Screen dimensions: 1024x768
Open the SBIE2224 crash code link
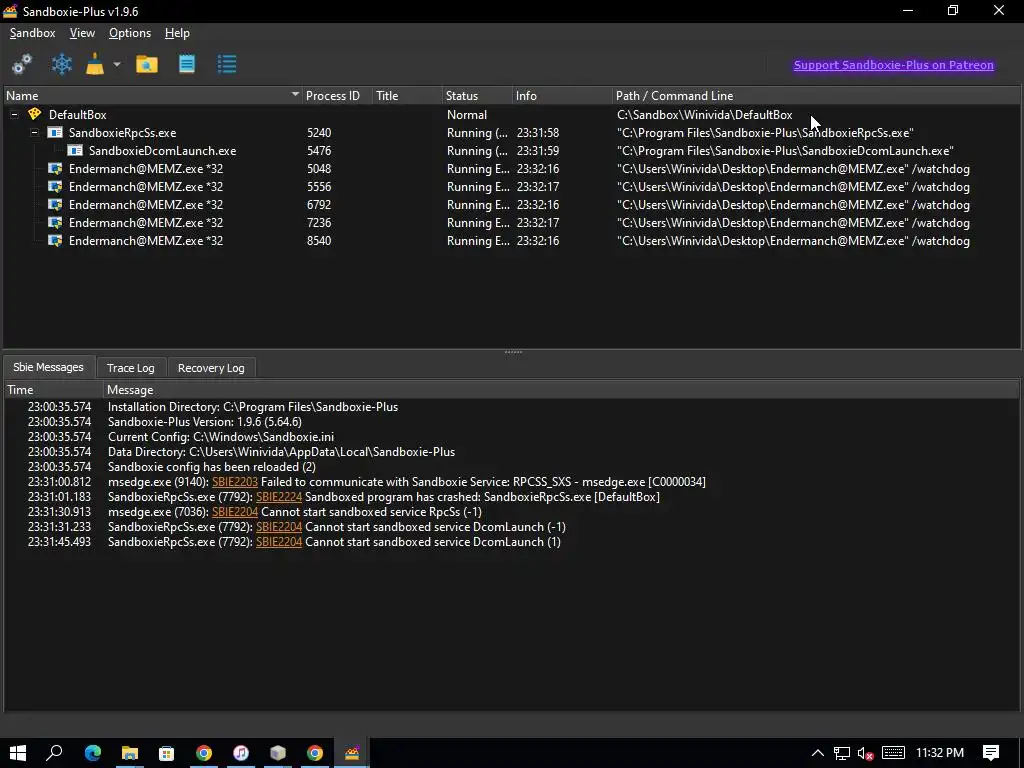click(279, 497)
